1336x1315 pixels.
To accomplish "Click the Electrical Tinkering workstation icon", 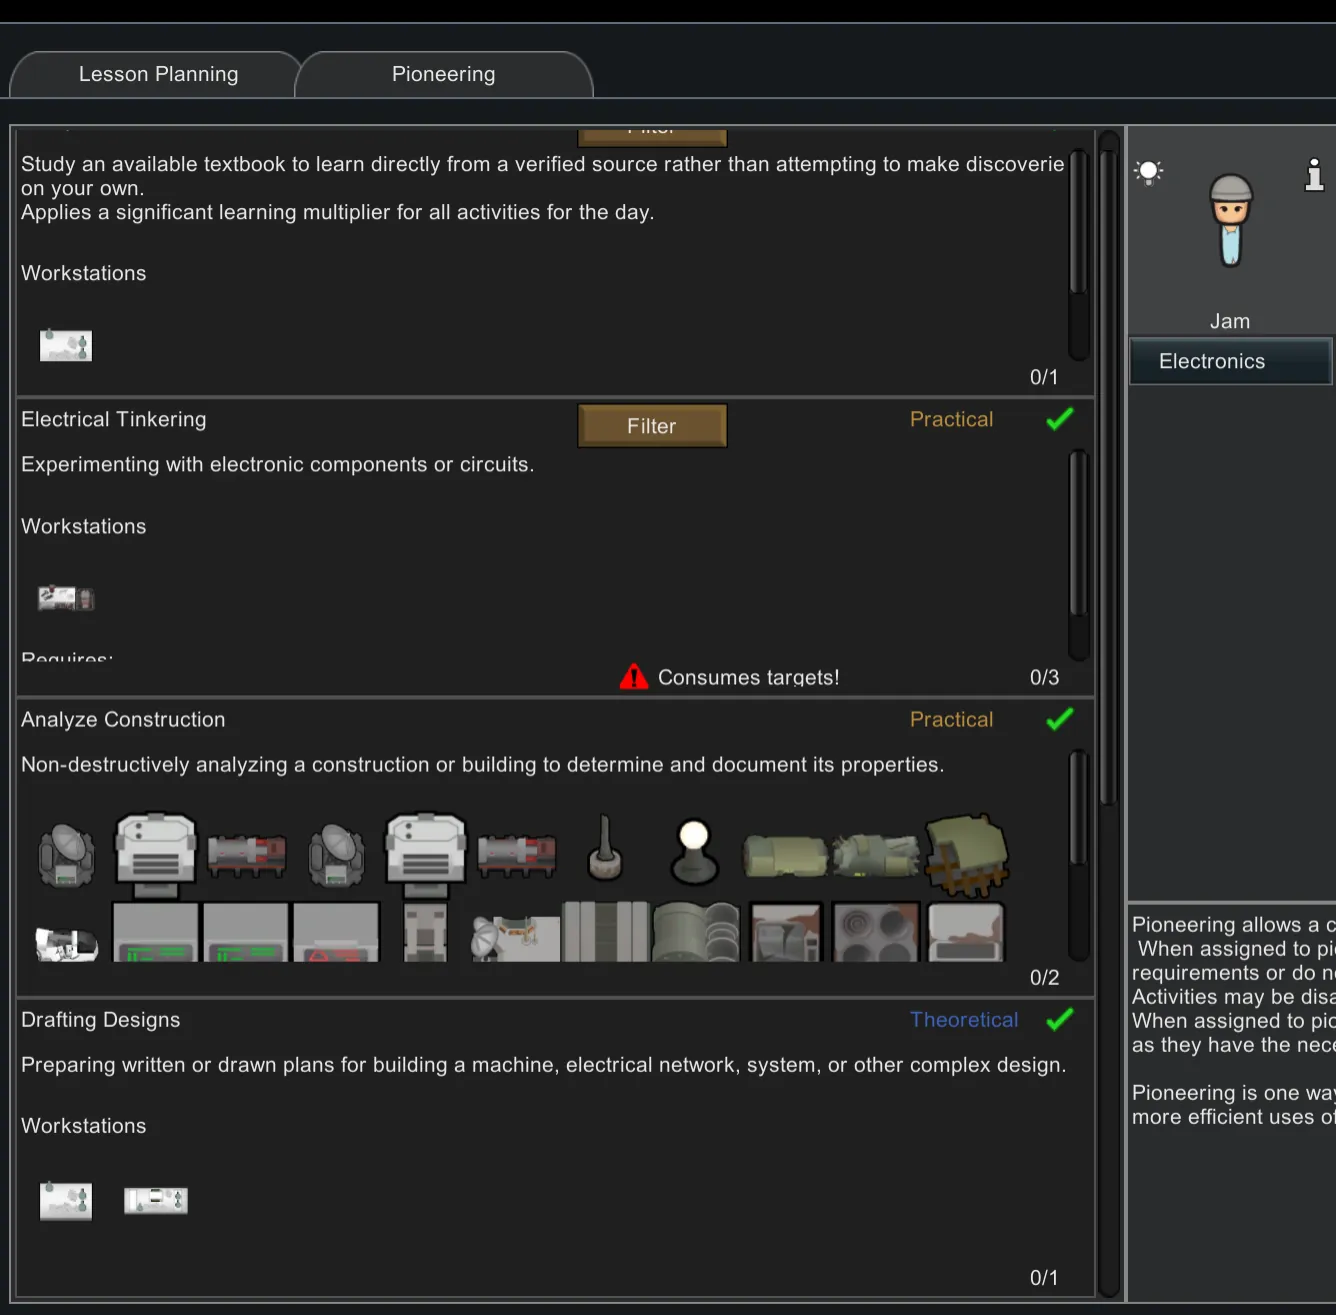I will 66,598.
